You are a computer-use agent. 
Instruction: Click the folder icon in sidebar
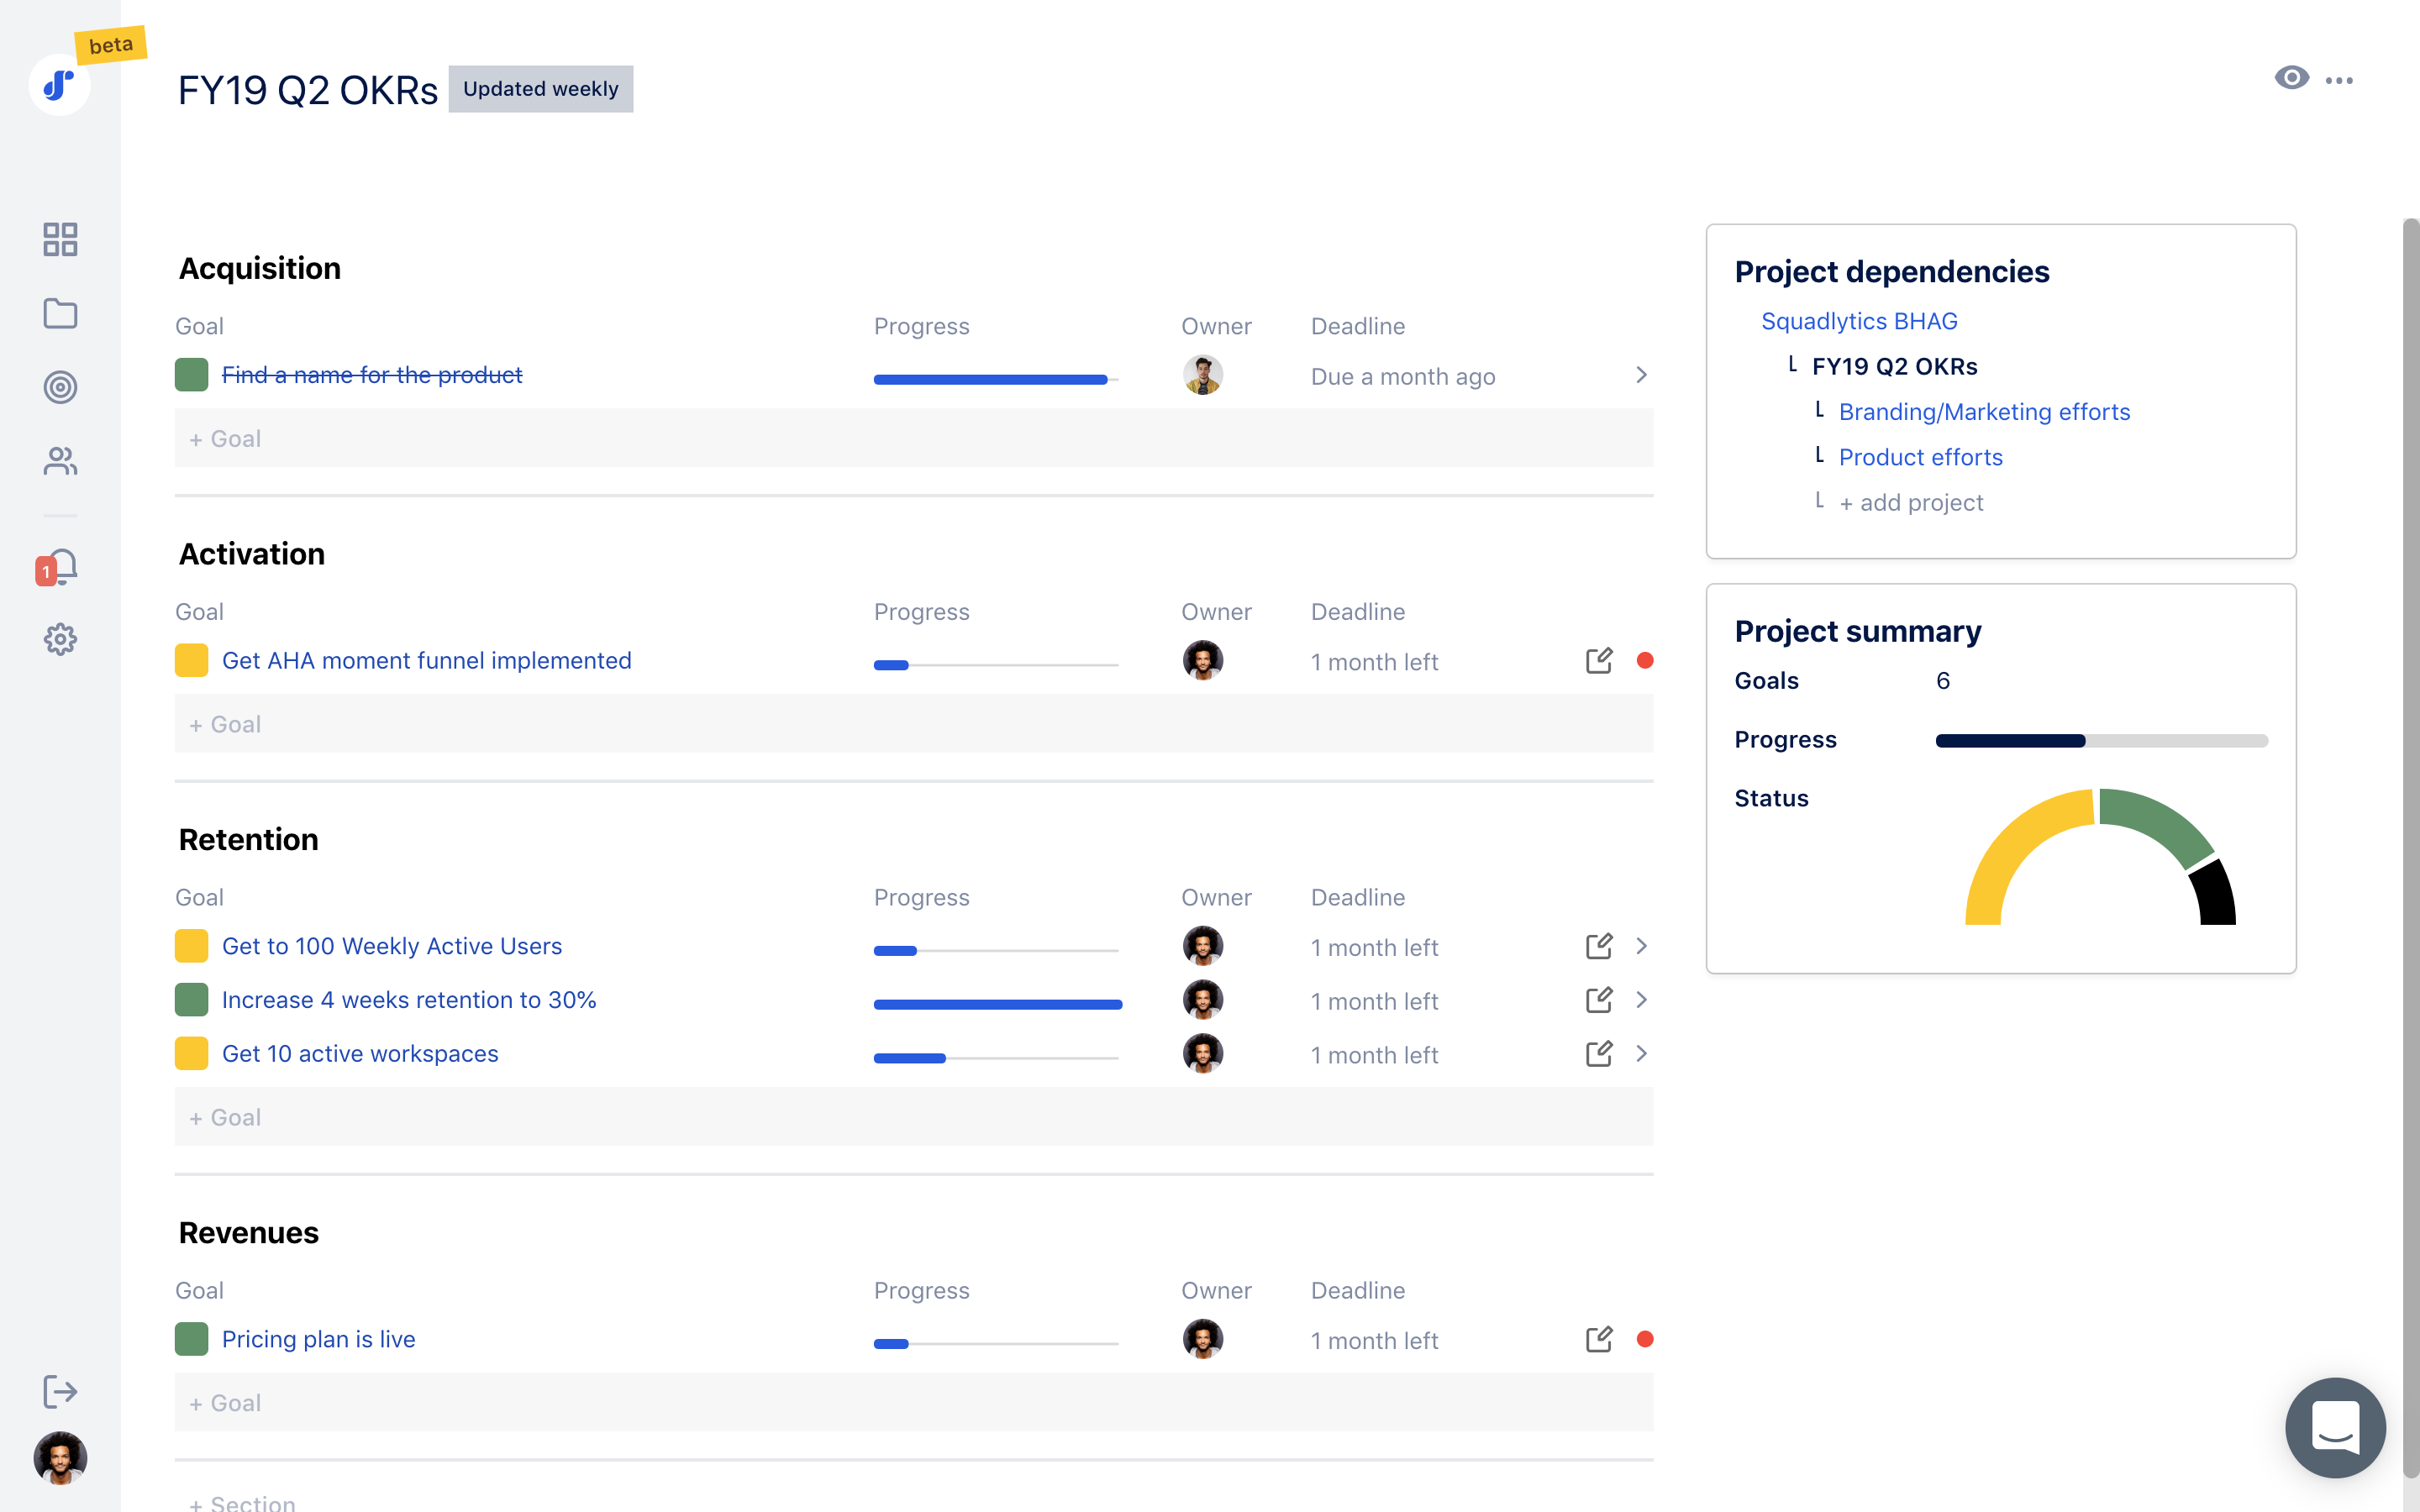(61, 312)
